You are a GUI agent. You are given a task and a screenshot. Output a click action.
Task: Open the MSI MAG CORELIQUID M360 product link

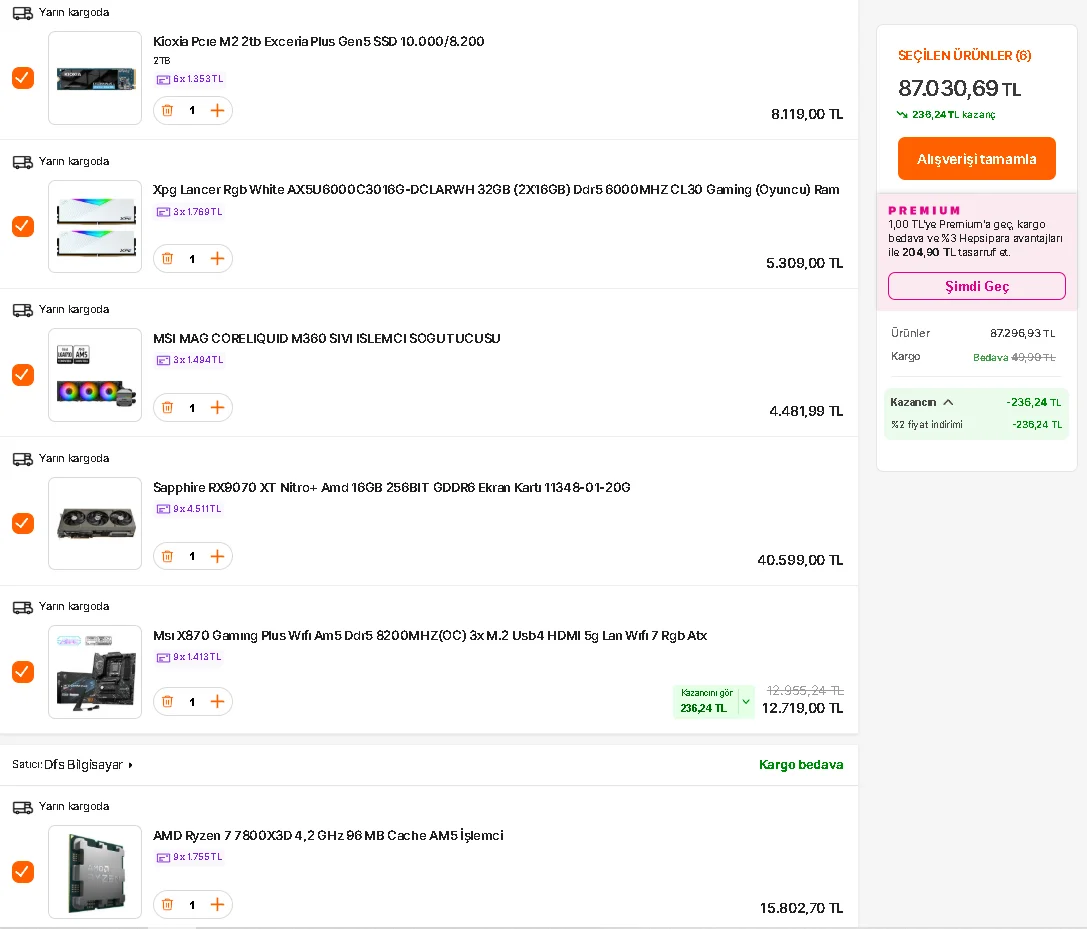327,339
